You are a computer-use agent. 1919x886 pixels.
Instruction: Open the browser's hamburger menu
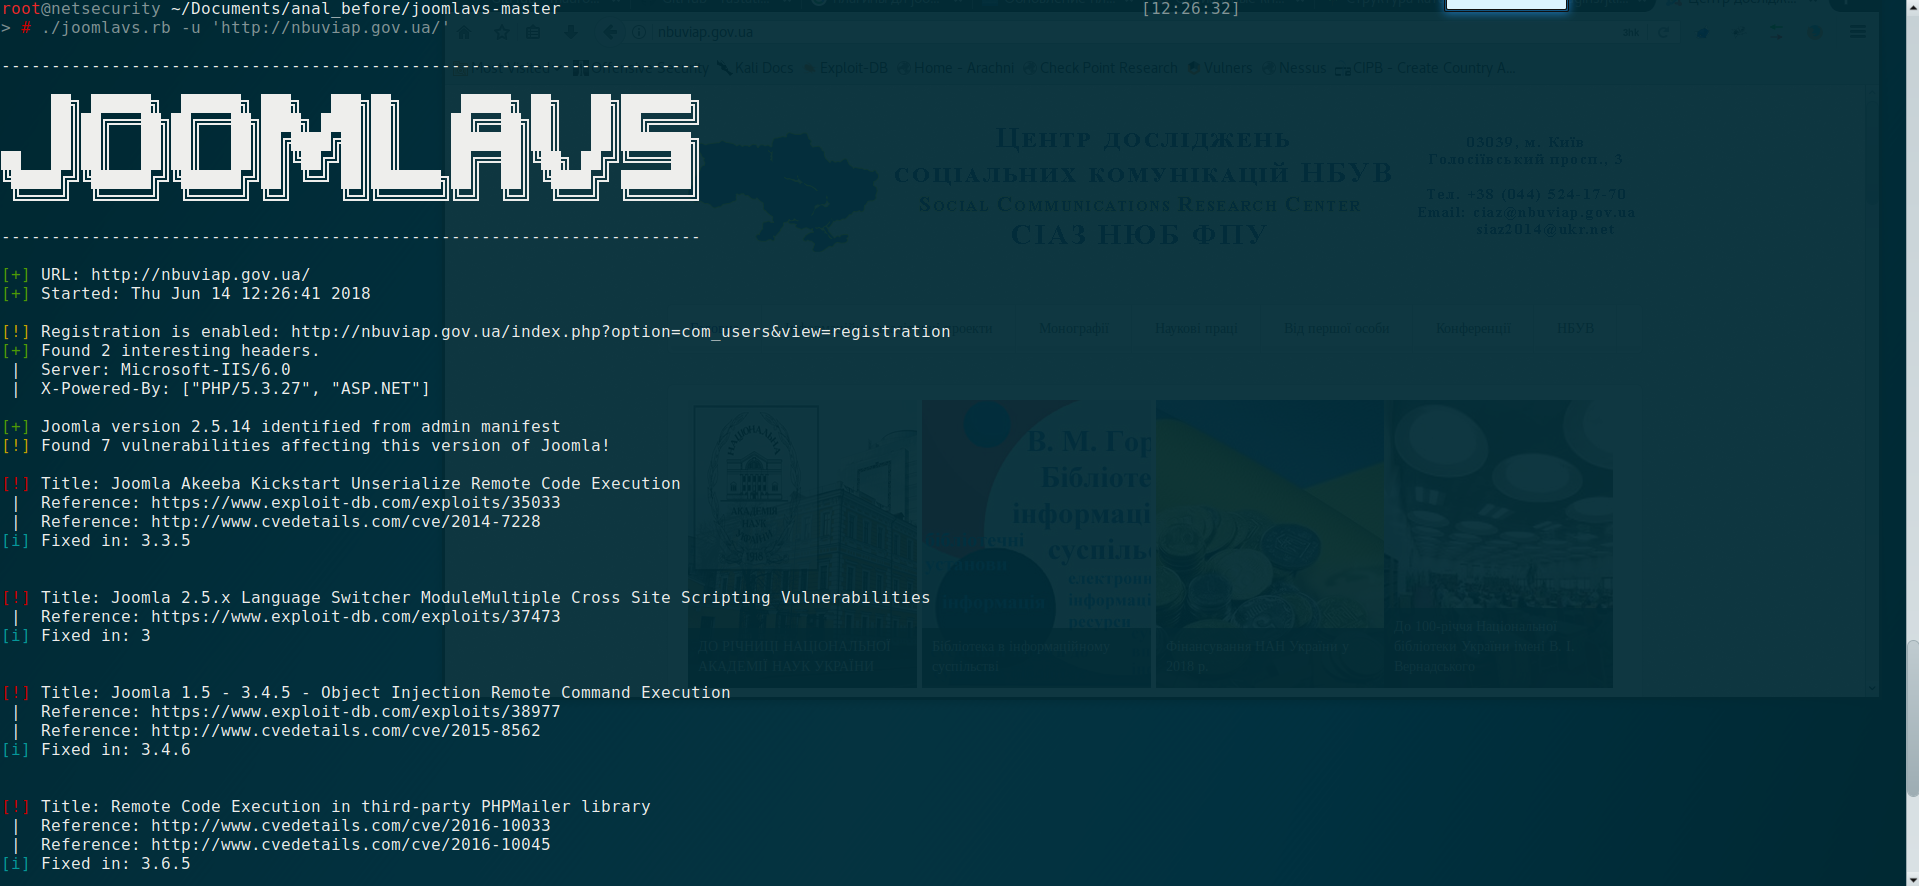1858,32
